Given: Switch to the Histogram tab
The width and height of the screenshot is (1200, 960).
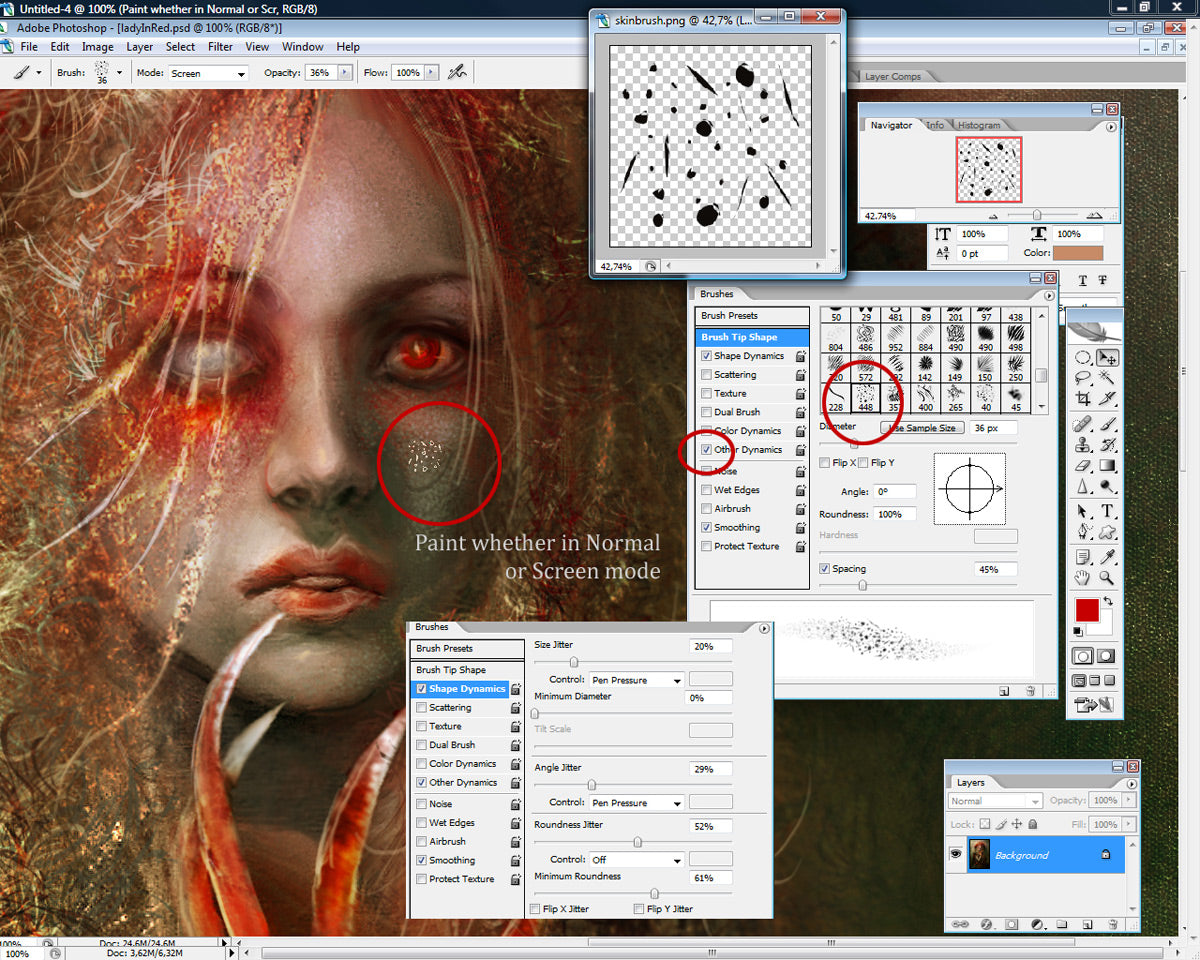Looking at the screenshot, I should click(x=978, y=125).
